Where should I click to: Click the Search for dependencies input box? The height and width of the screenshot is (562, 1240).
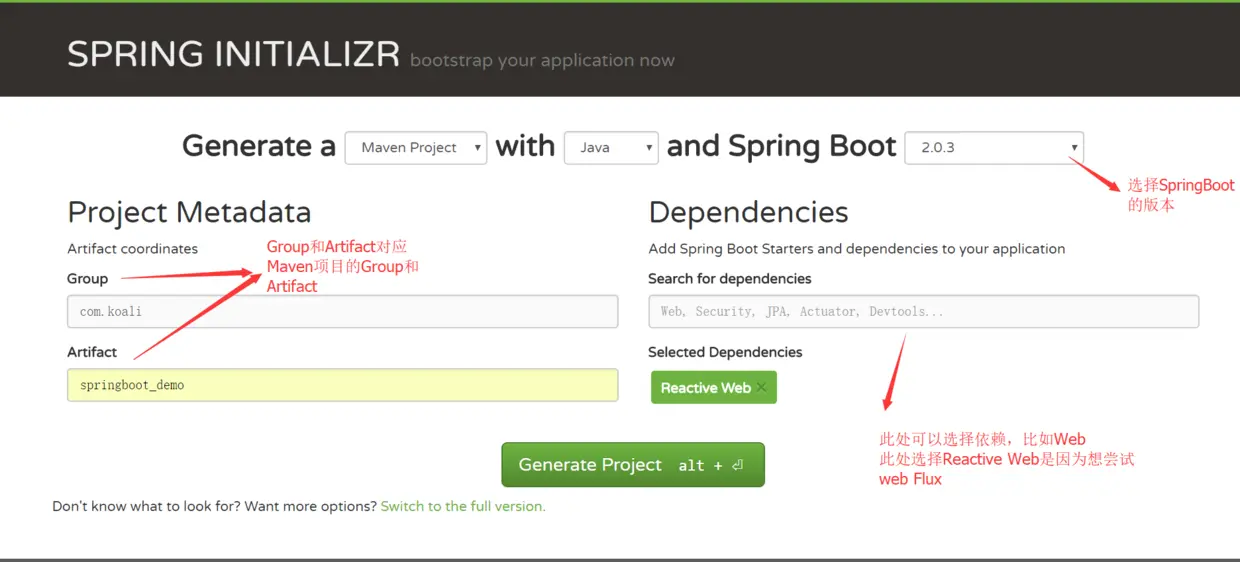tap(923, 311)
